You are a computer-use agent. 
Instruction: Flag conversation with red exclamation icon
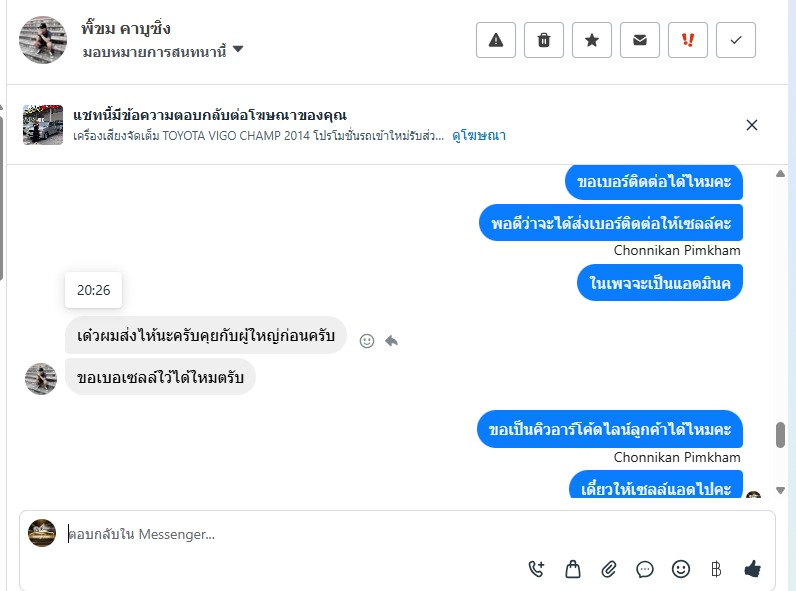tap(688, 40)
